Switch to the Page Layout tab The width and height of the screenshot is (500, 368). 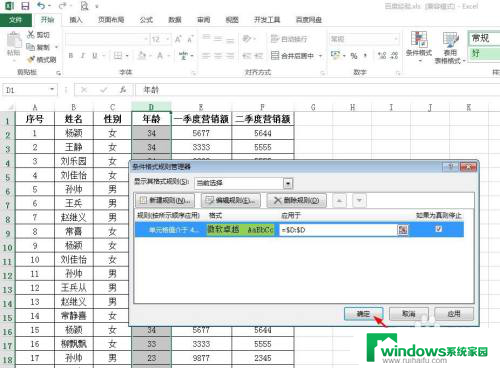pyautogui.click(x=111, y=20)
